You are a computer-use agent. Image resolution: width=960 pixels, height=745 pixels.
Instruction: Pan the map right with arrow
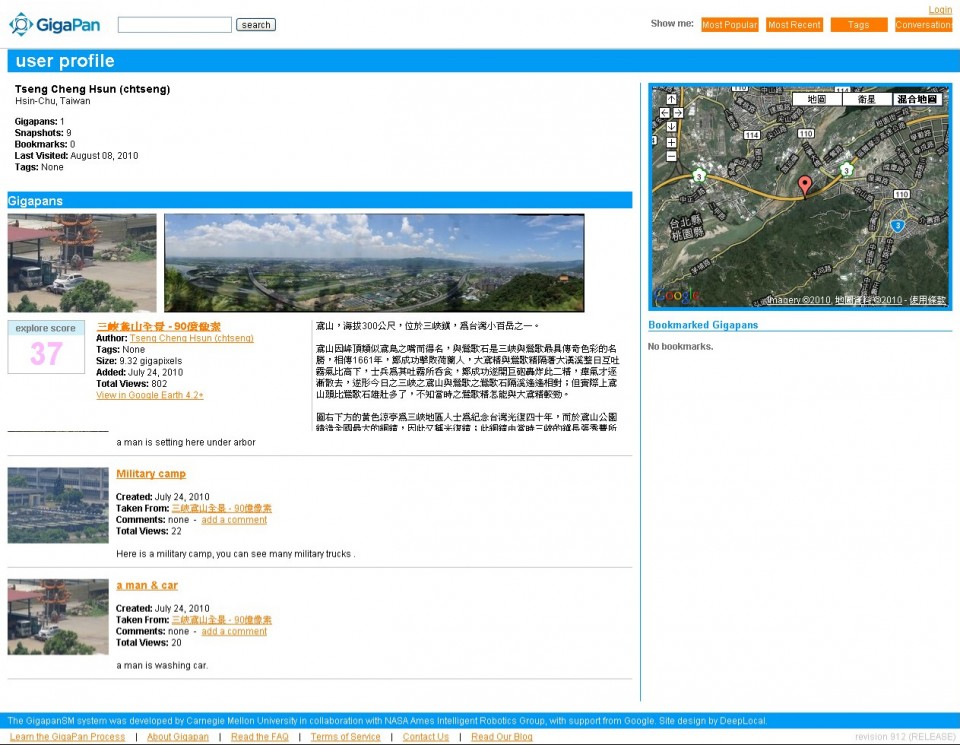tap(678, 113)
